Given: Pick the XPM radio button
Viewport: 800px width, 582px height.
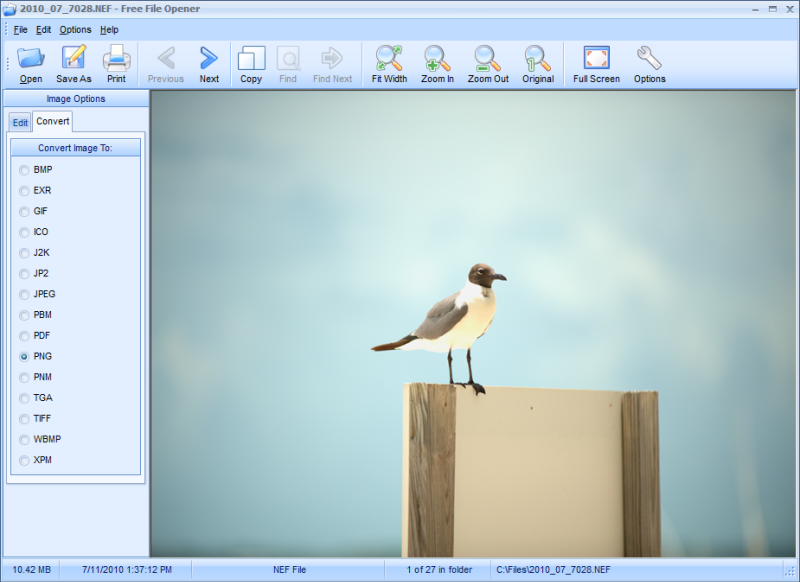Looking at the screenshot, I should tap(24, 461).
